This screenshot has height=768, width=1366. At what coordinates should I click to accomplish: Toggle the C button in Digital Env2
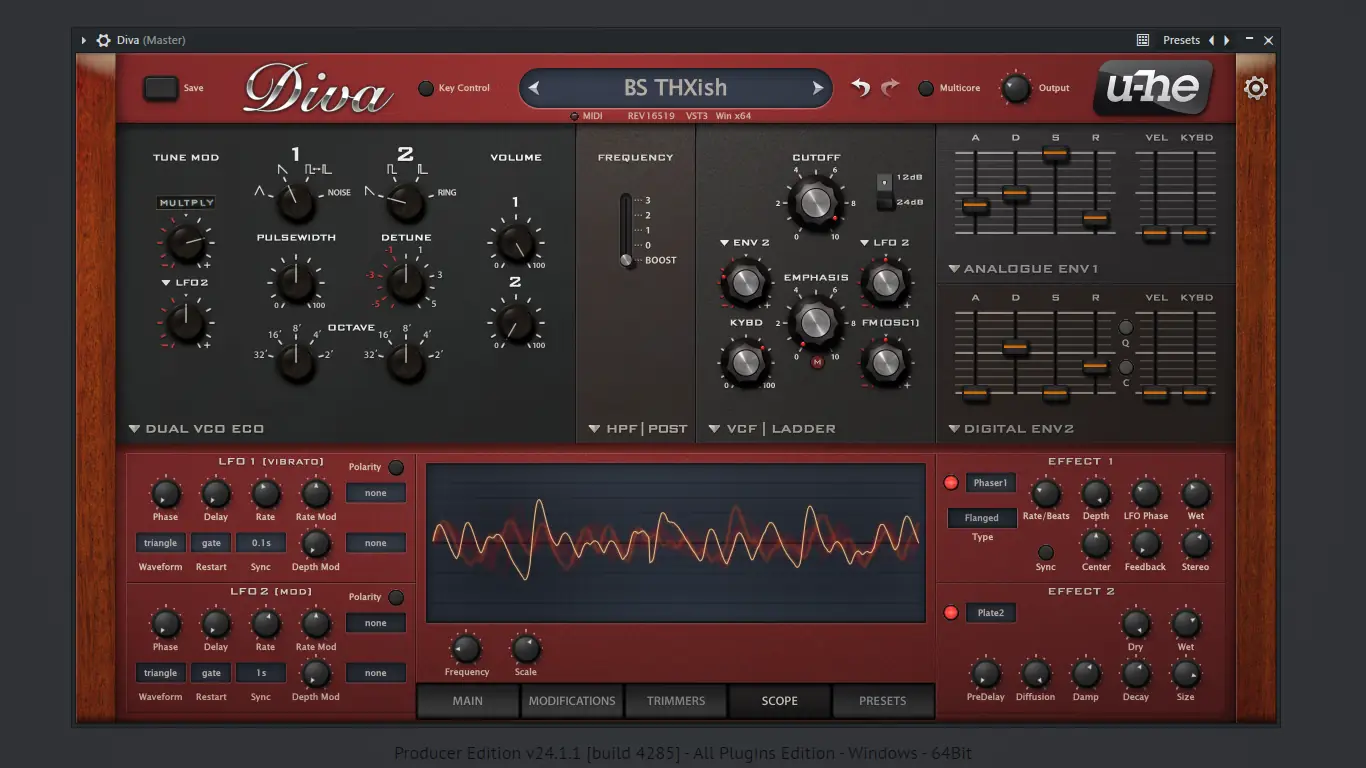[x=1126, y=367]
